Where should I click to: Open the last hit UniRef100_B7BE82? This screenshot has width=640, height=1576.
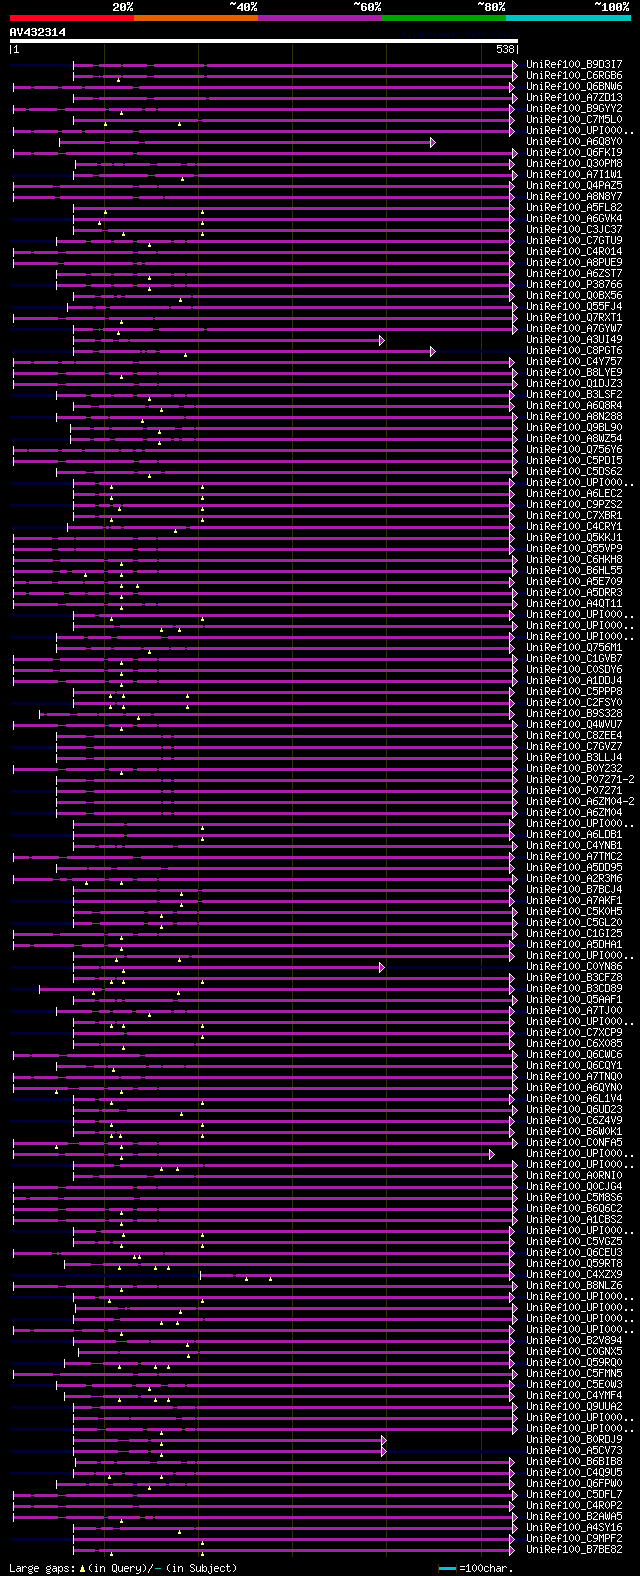574,1549
